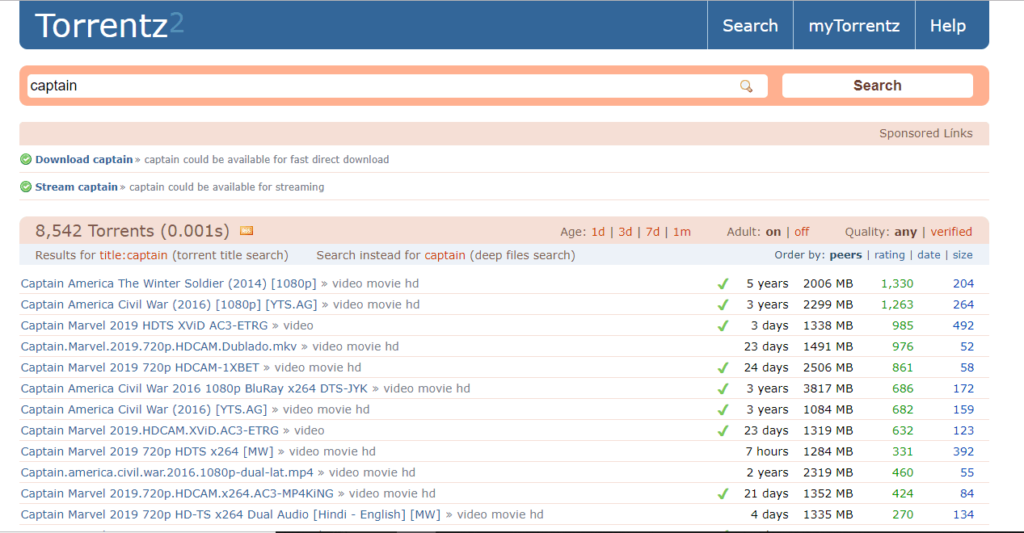Open Help in header
This screenshot has height=533, width=1024.
(948, 25)
